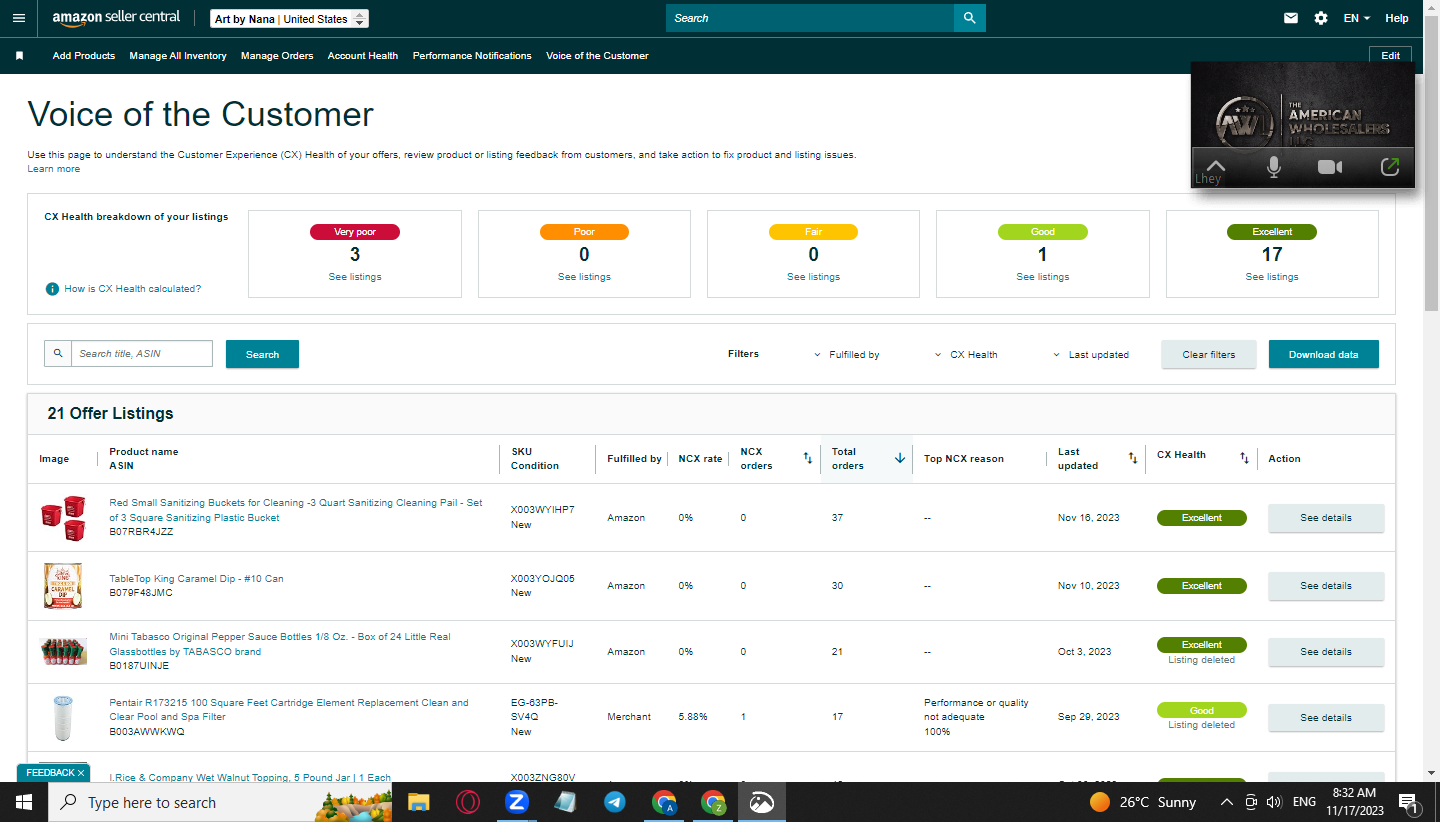1440x822 pixels.
Task: Go to Manage All Inventory
Action: point(178,56)
